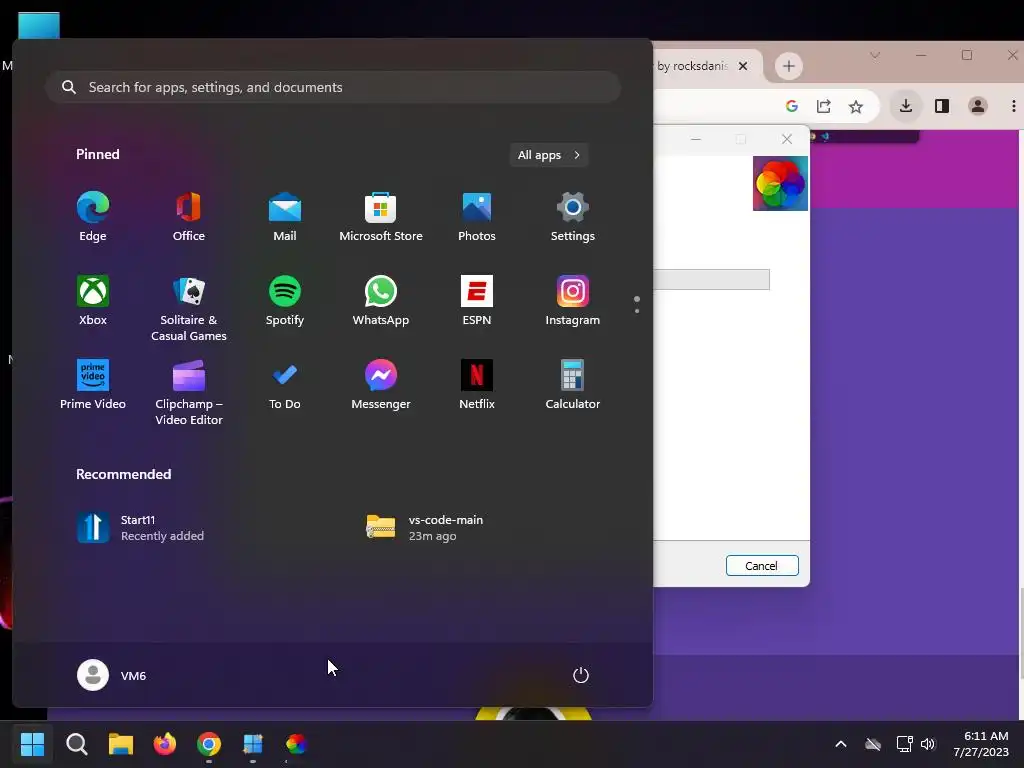Click the Google icon in Chrome address bar
Viewport: 1024px width, 768px height.
coord(792,106)
